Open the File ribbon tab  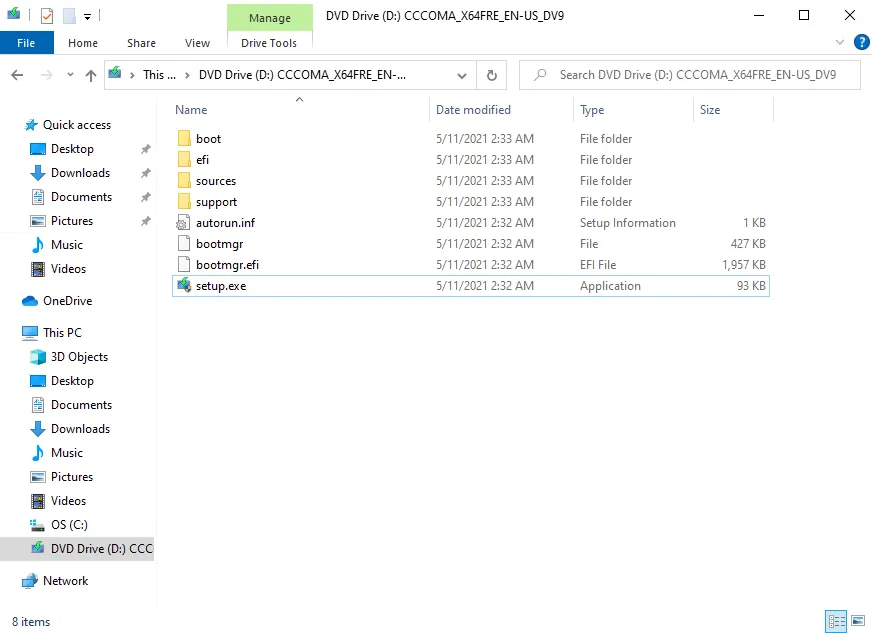26,43
